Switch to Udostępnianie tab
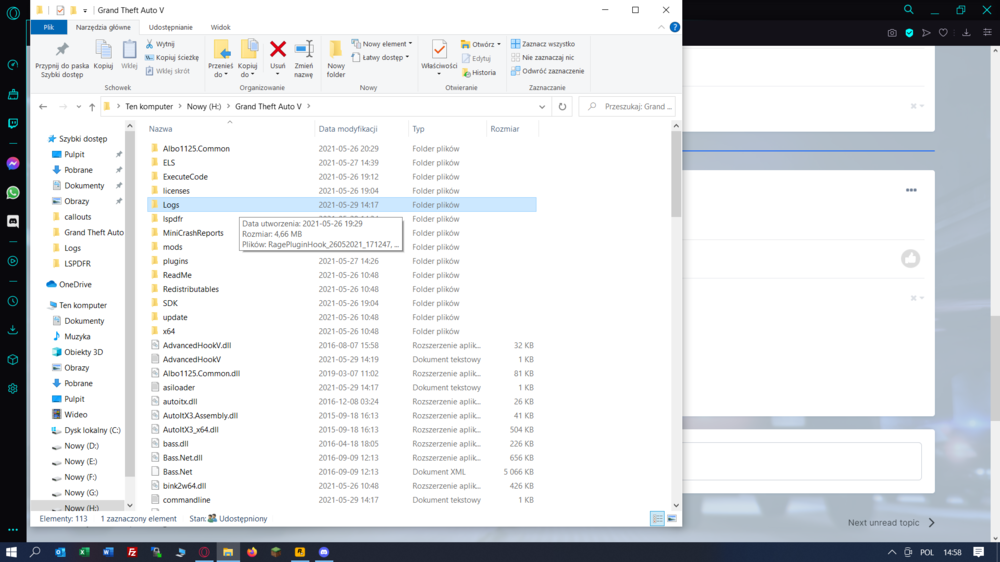 (170, 27)
